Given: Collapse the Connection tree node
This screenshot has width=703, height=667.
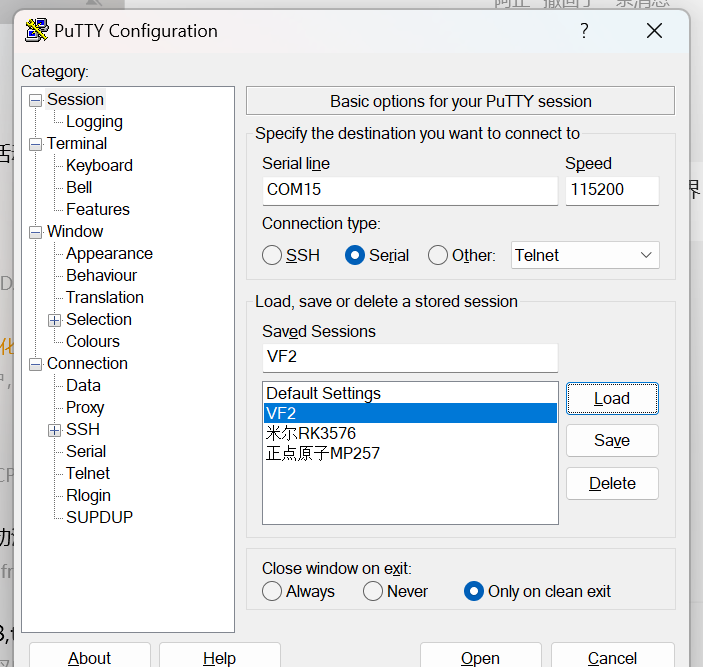Looking at the screenshot, I should [35, 364].
